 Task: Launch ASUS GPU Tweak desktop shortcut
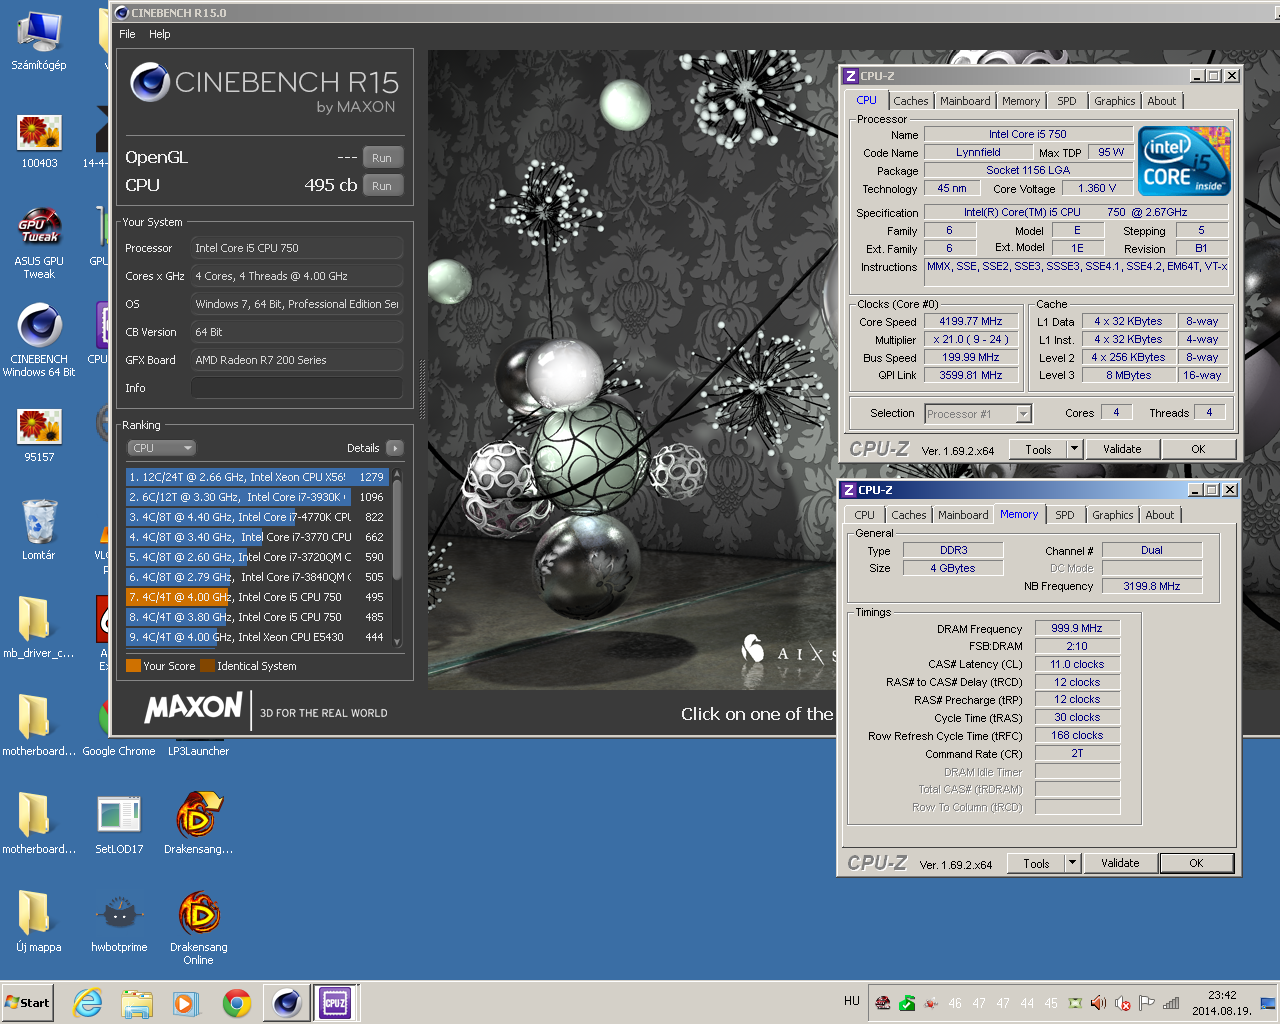coord(39,243)
